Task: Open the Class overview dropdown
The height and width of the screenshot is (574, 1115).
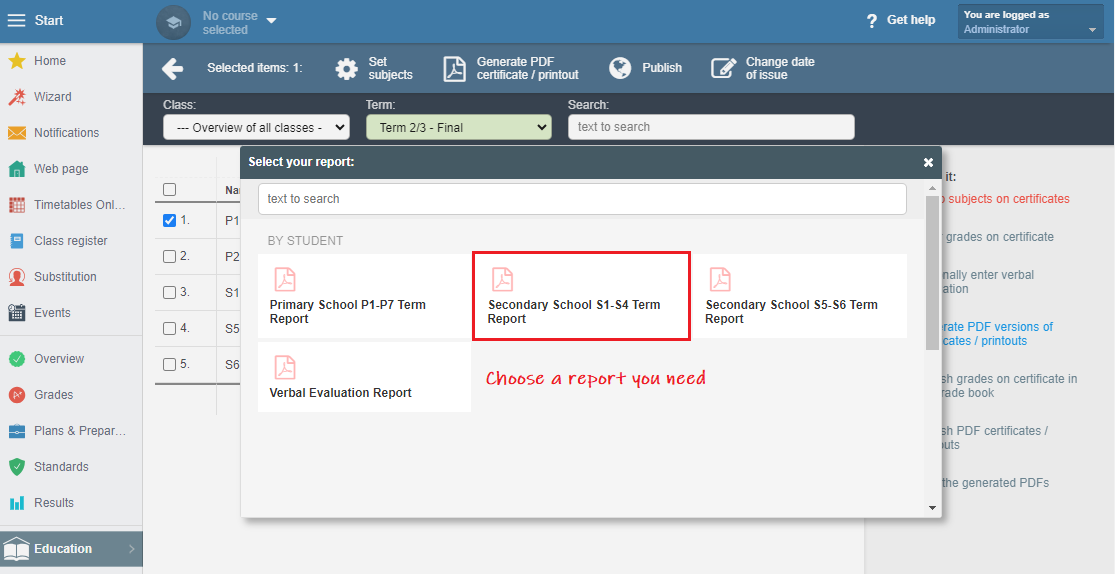Action: pos(256,127)
